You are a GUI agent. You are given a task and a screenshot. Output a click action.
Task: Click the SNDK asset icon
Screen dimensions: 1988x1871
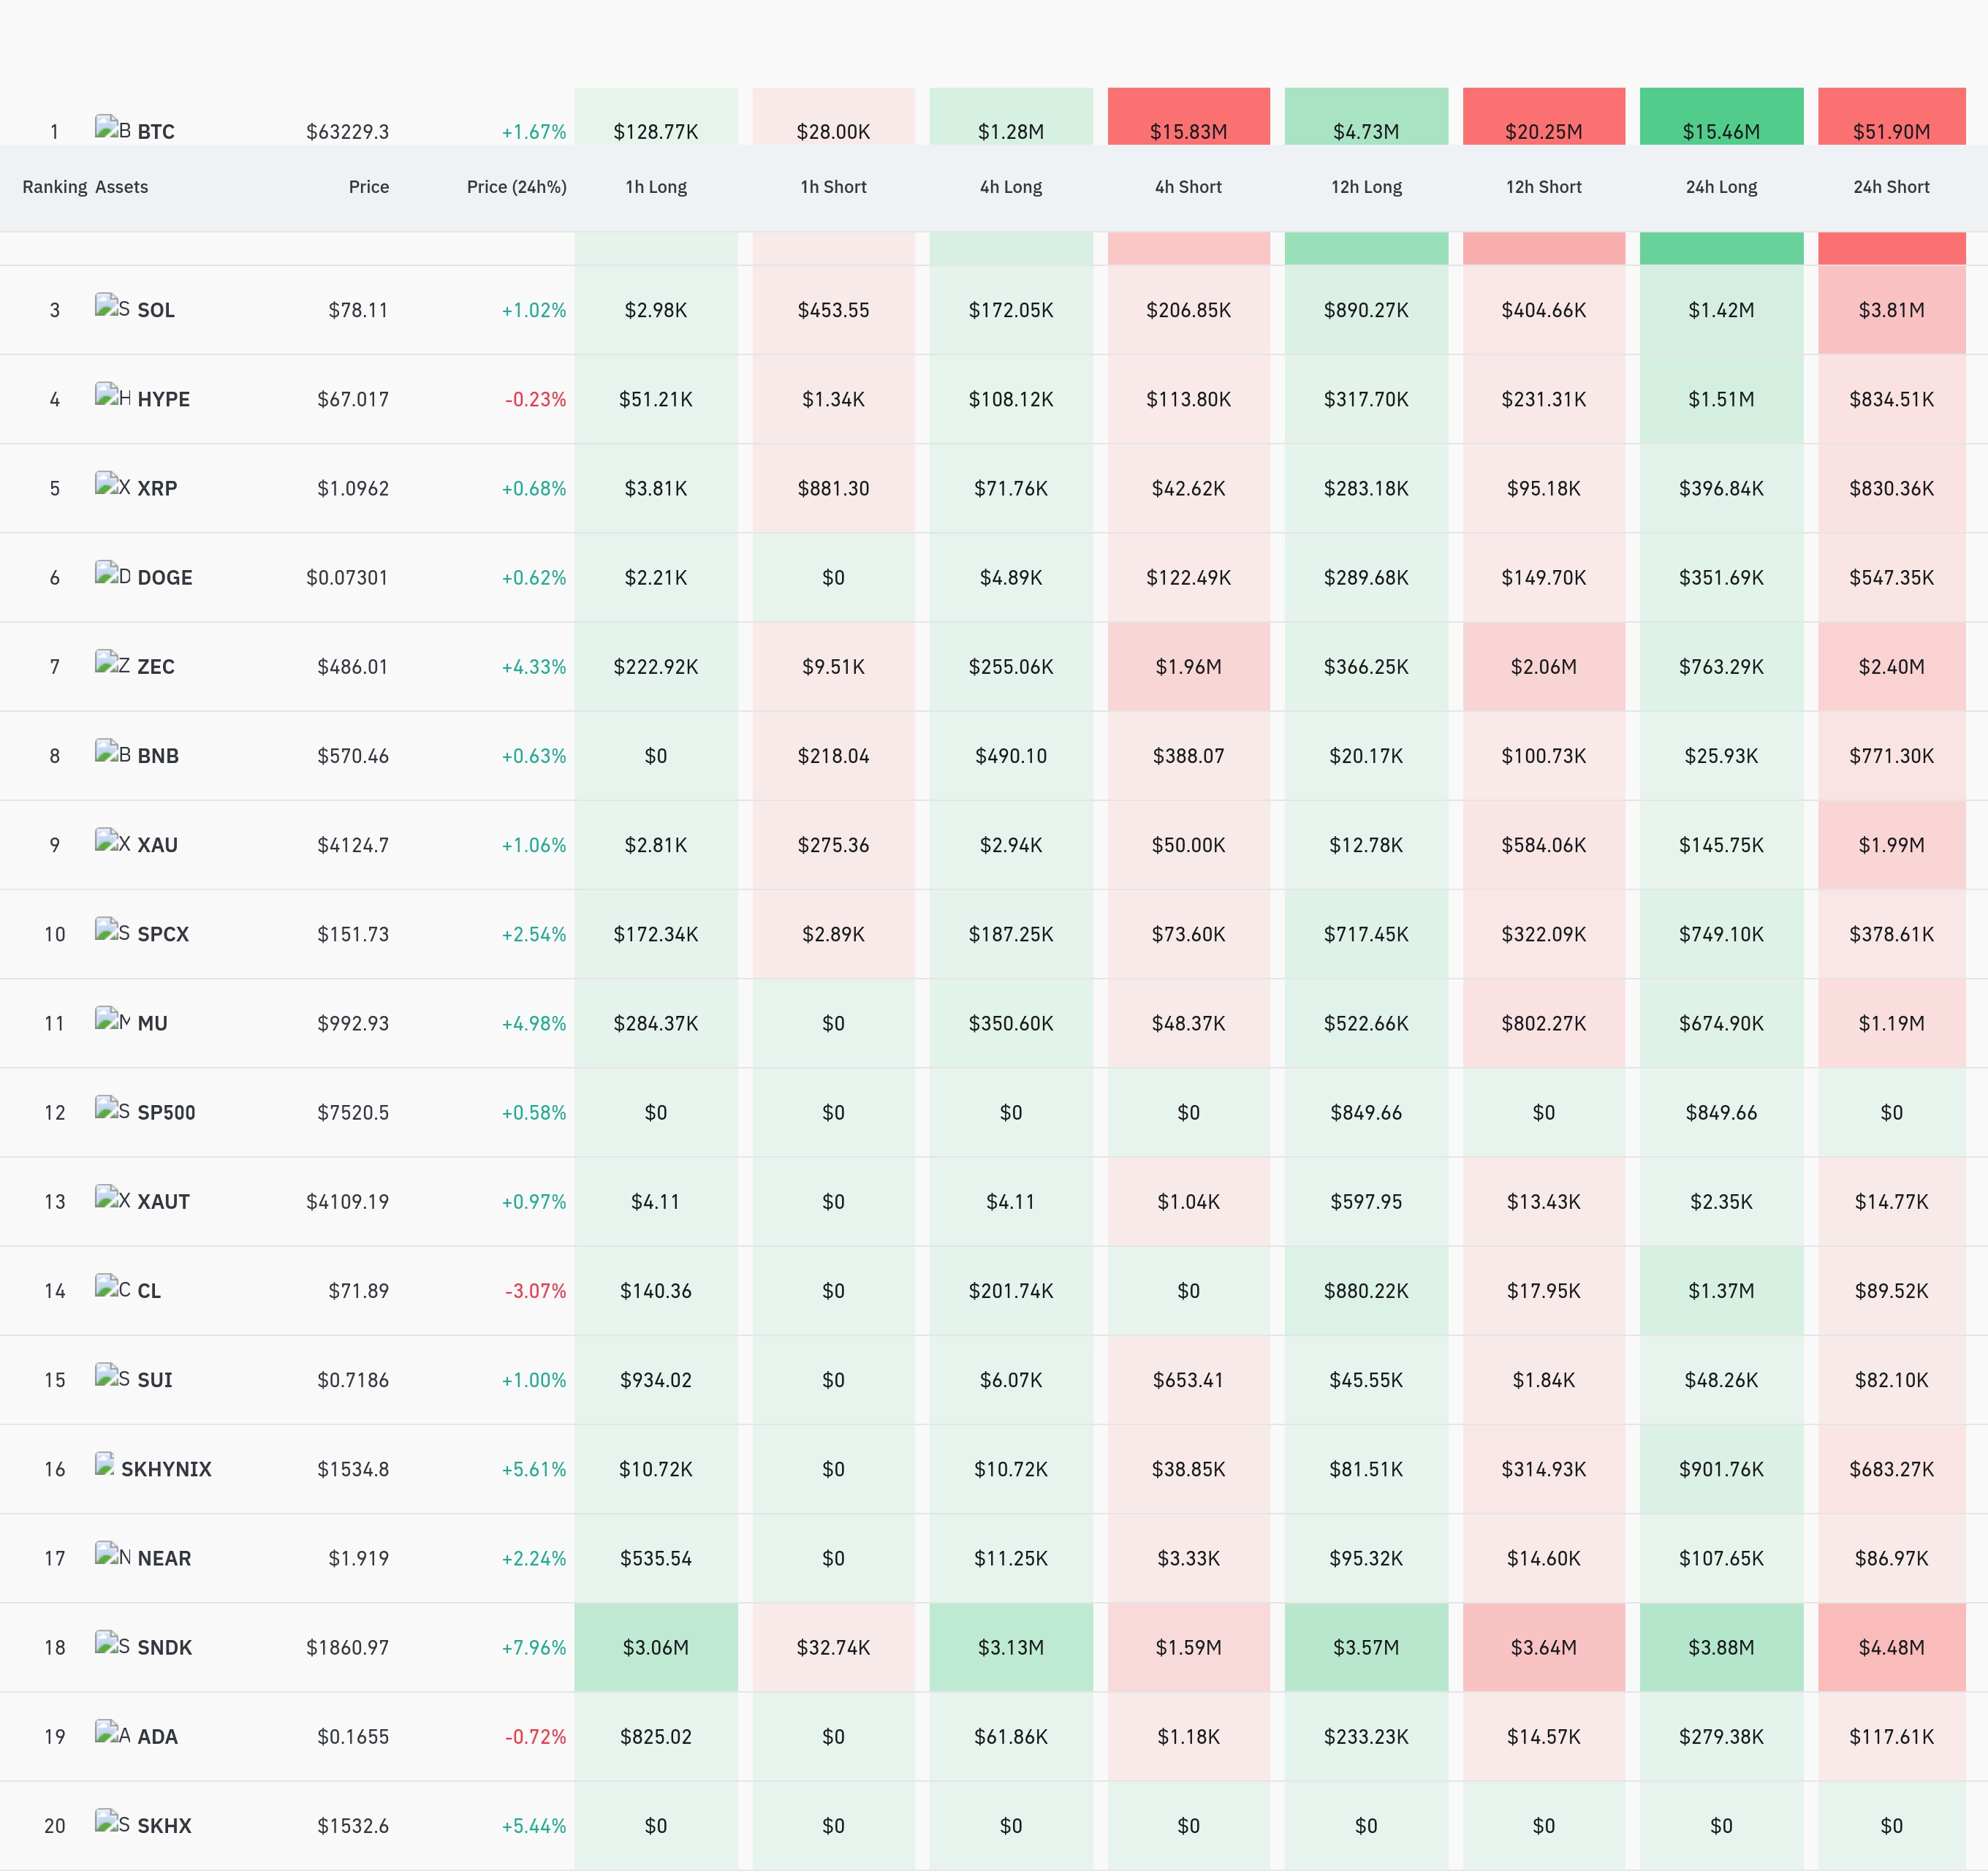(113, 1644)
